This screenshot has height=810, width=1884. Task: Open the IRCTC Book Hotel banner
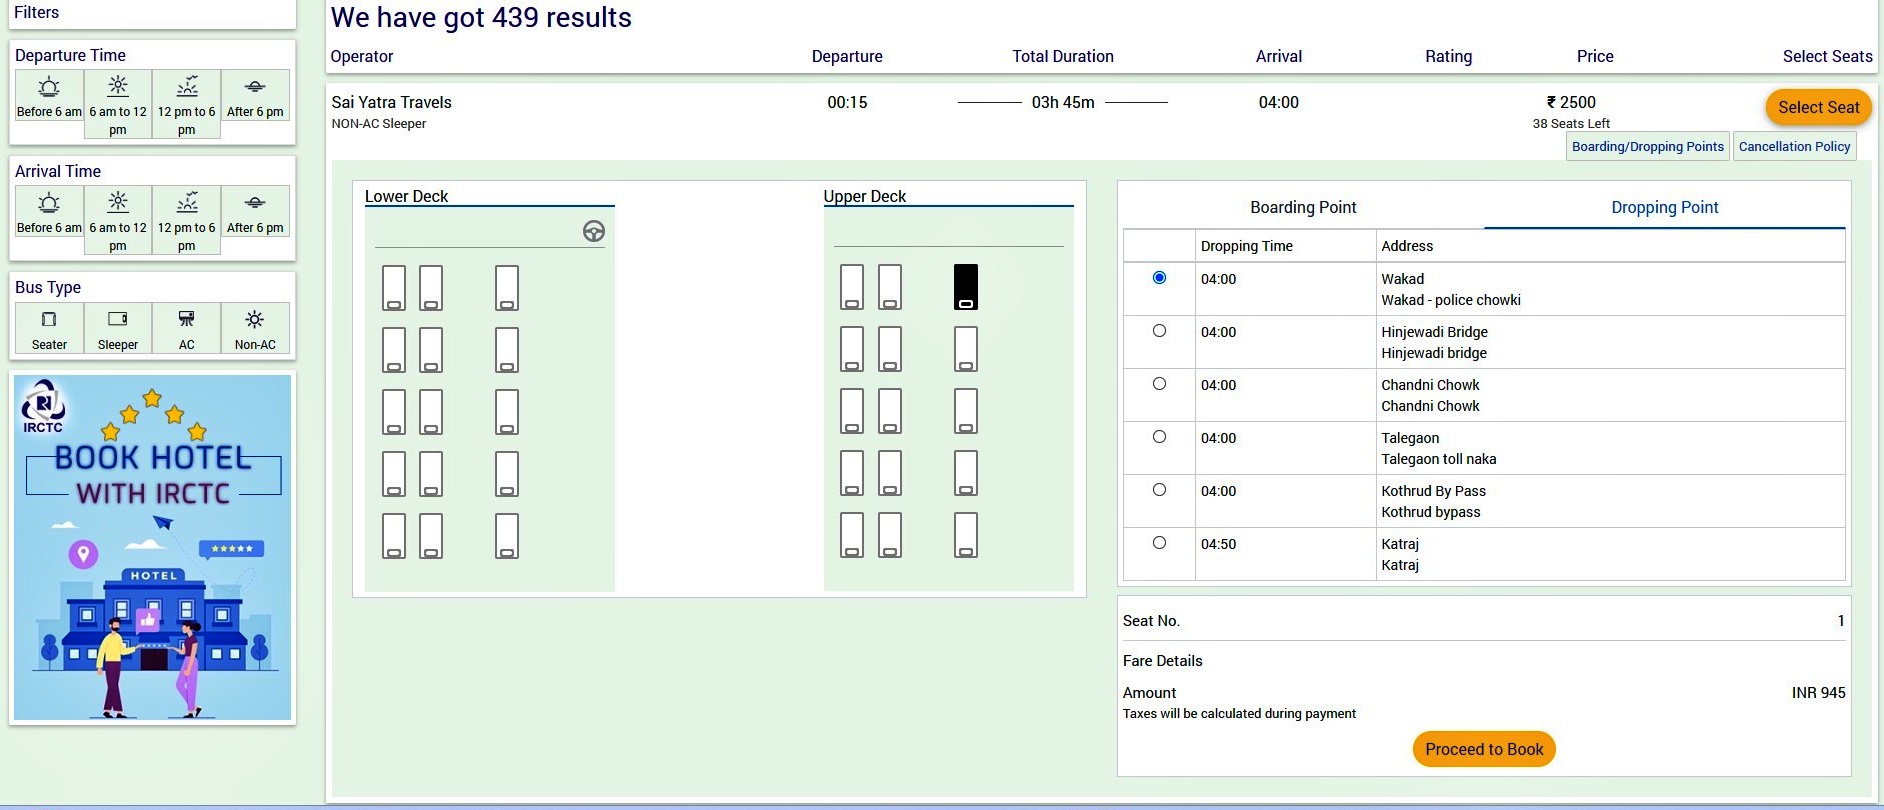[153, 547]
